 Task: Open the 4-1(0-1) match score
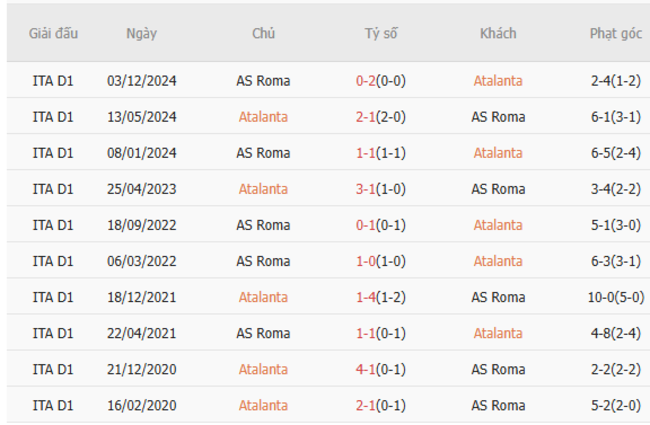[380, 369]
